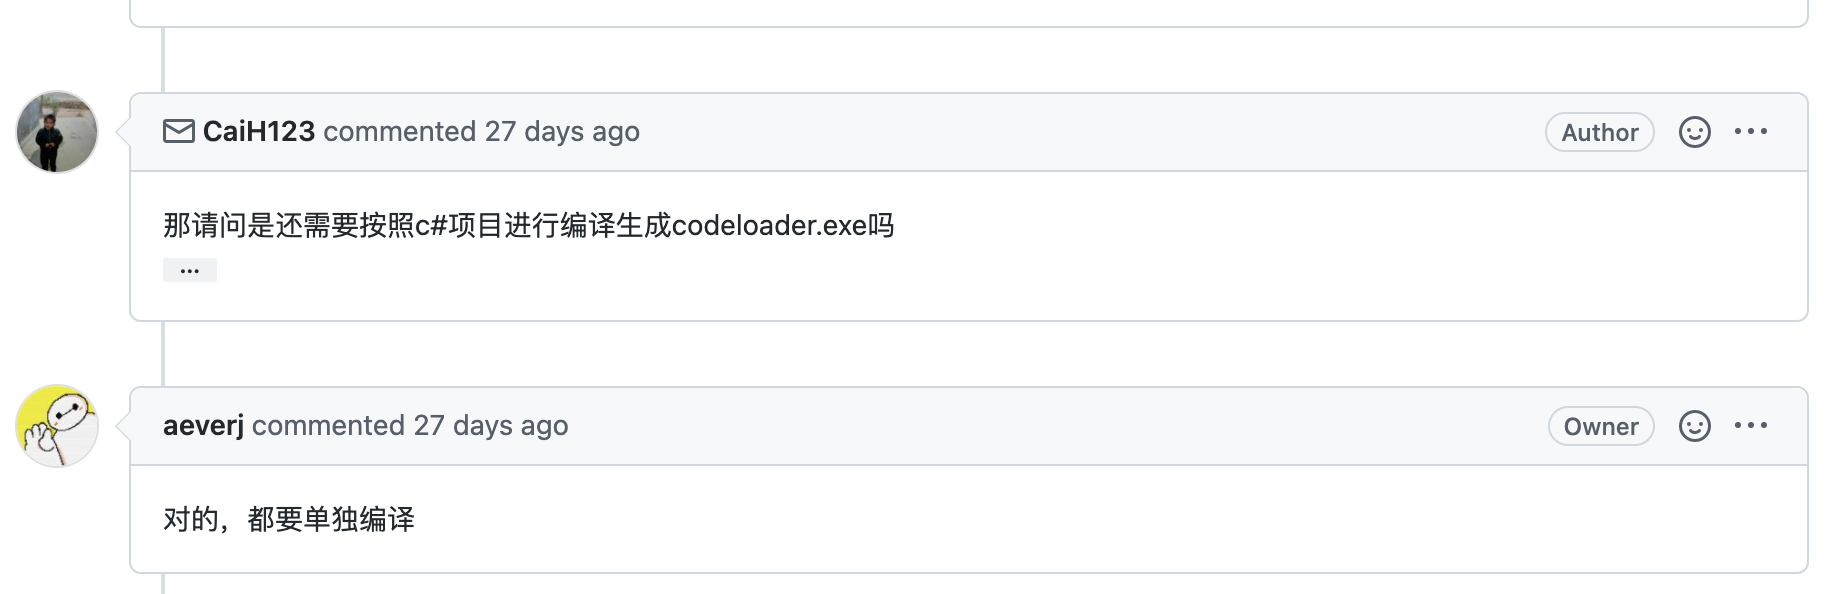Open timestamp link on aeverj's comment

[x=491, y=425]
